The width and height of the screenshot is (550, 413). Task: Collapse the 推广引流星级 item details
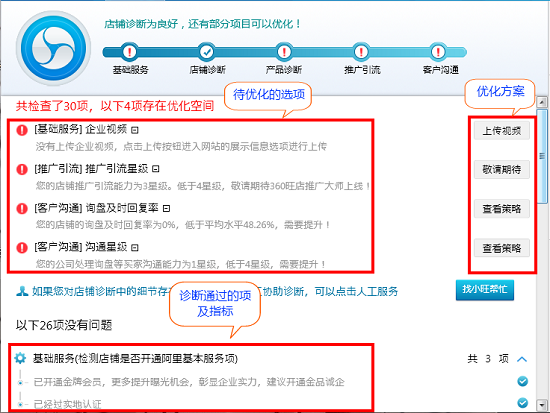tap(156, 169)
